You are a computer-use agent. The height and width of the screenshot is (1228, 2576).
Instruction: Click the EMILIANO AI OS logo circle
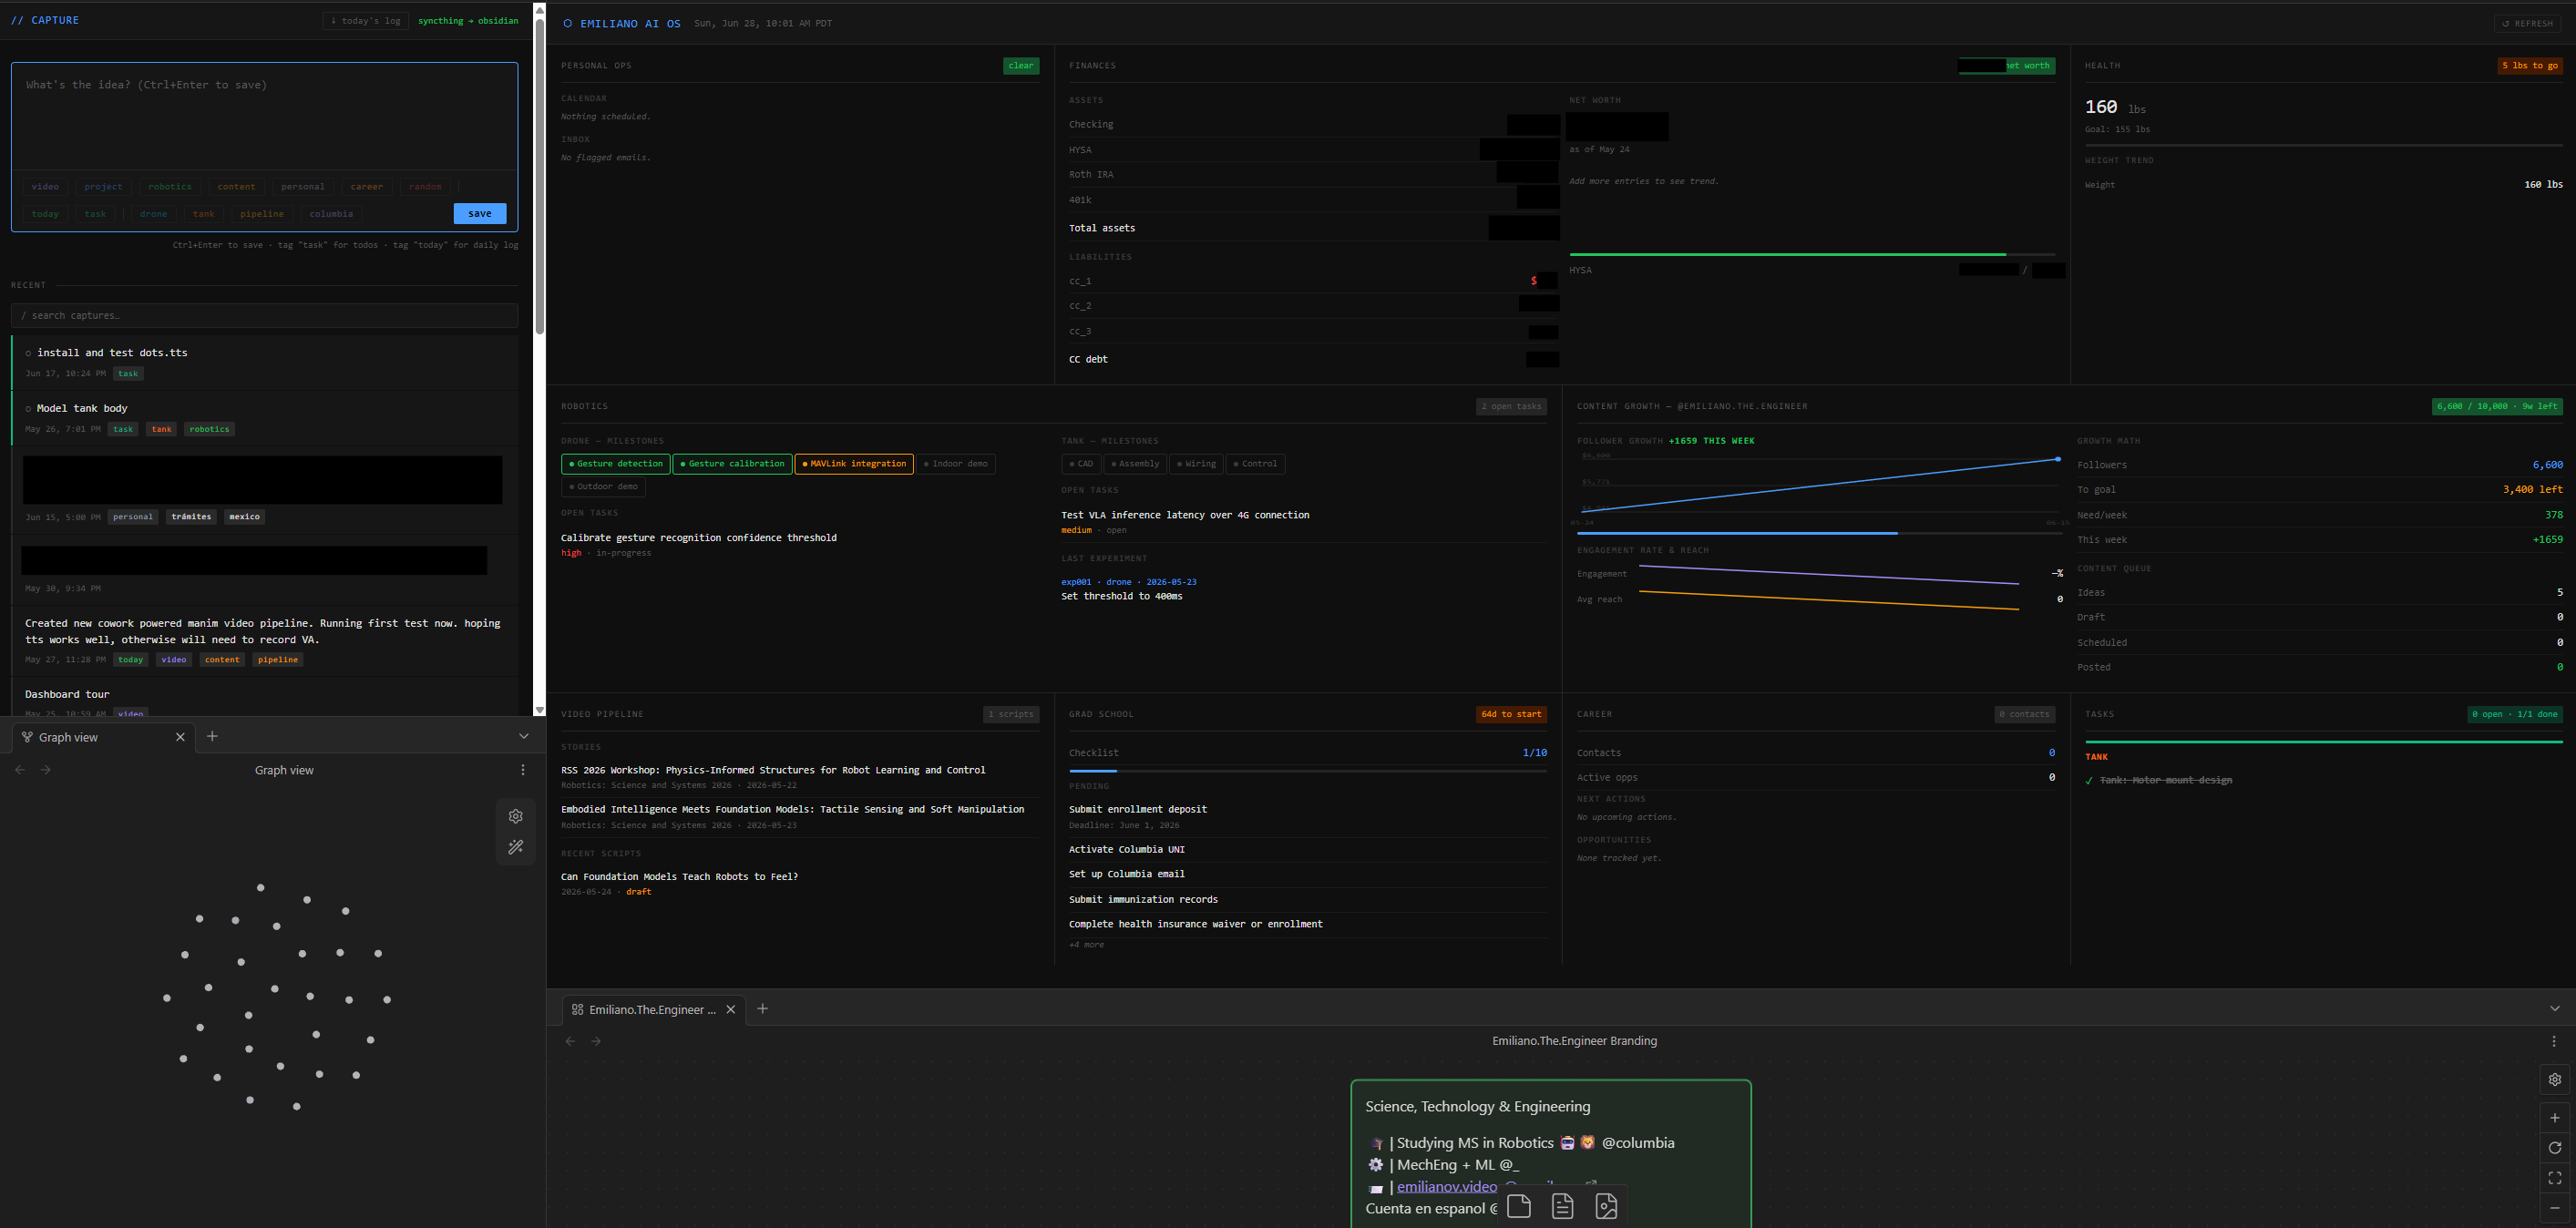coord(568,23)
